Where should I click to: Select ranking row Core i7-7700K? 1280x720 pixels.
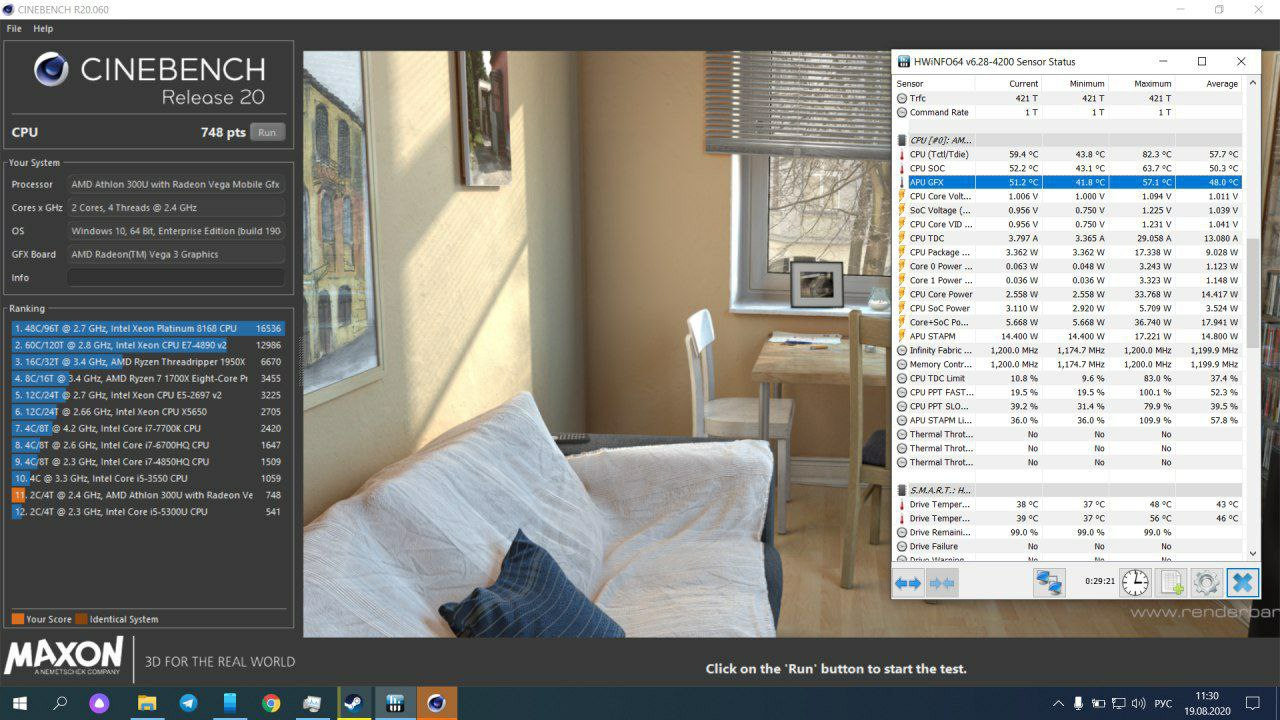coord(148,428)
